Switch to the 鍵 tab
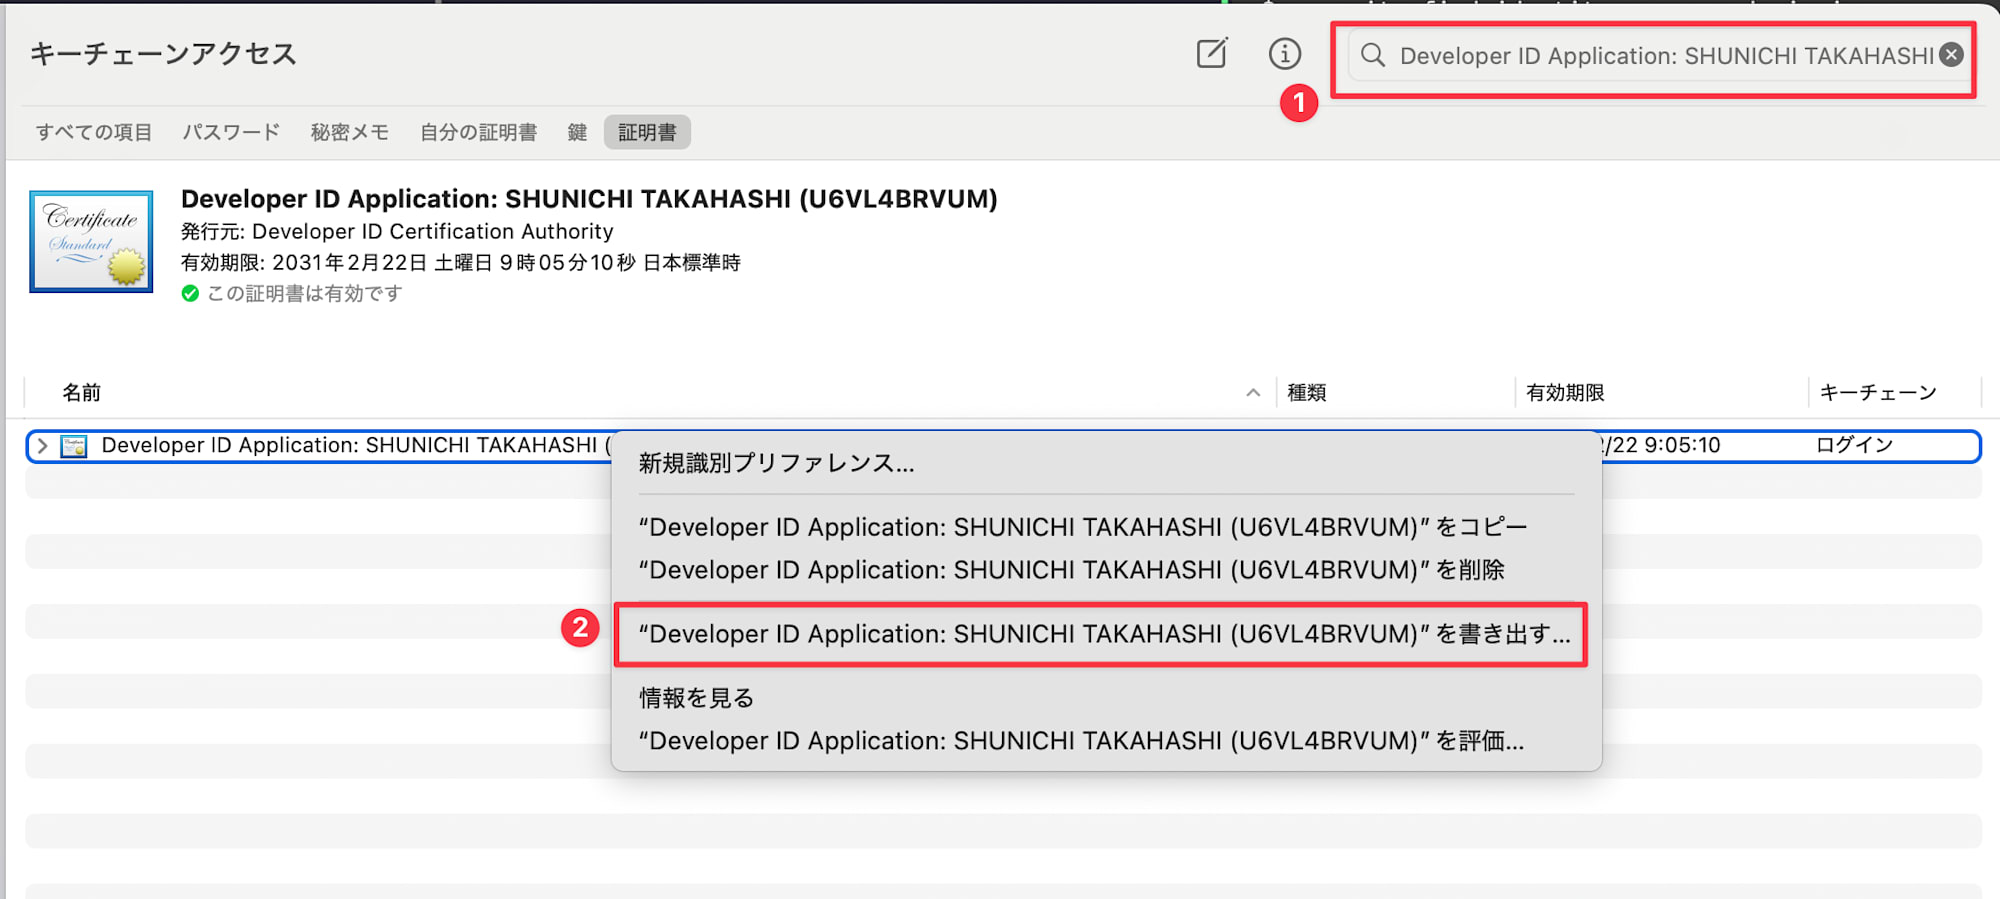The image size is (2000, 899). (577, 132)
